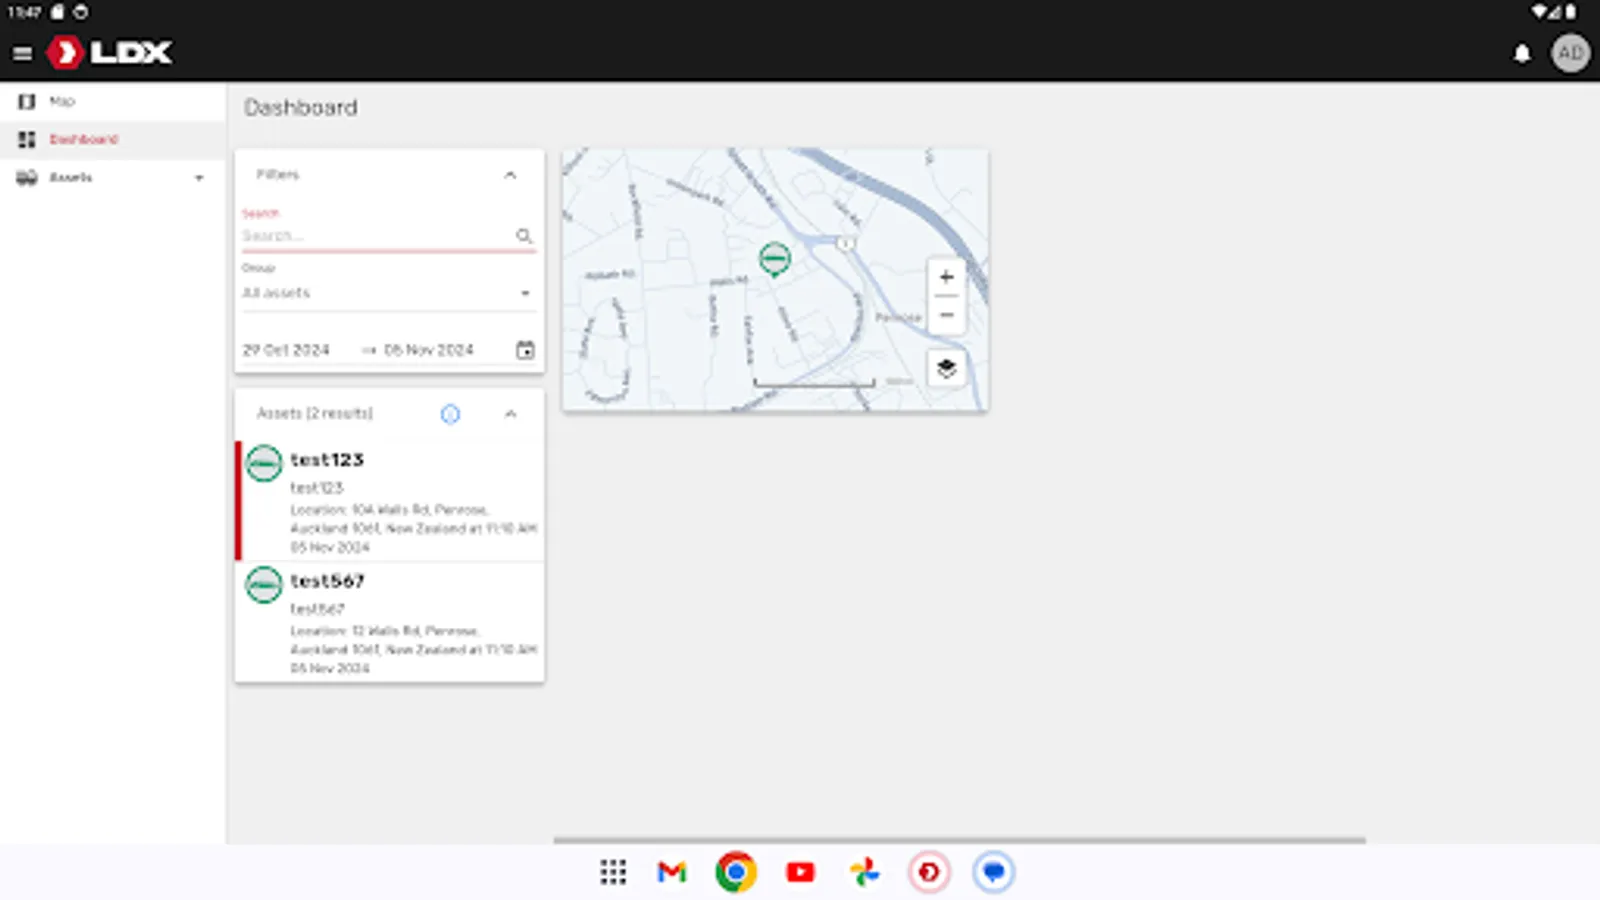1600x900 pixels.
Task: Click the search magnifier icon
Action: [x=525, y=237]
